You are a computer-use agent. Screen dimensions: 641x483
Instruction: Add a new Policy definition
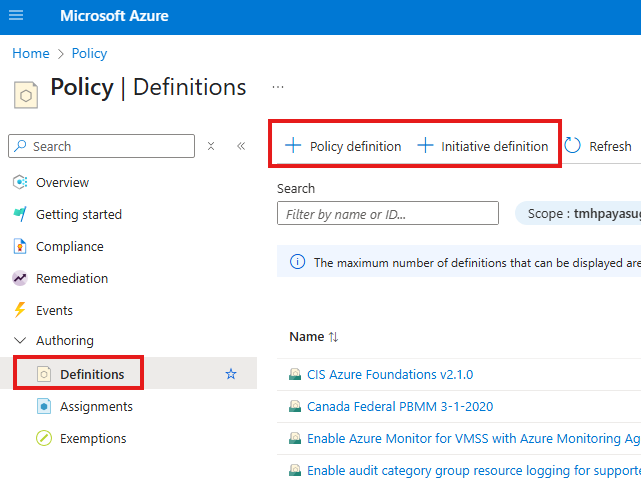pyautogui.click(x=343, y=146)
